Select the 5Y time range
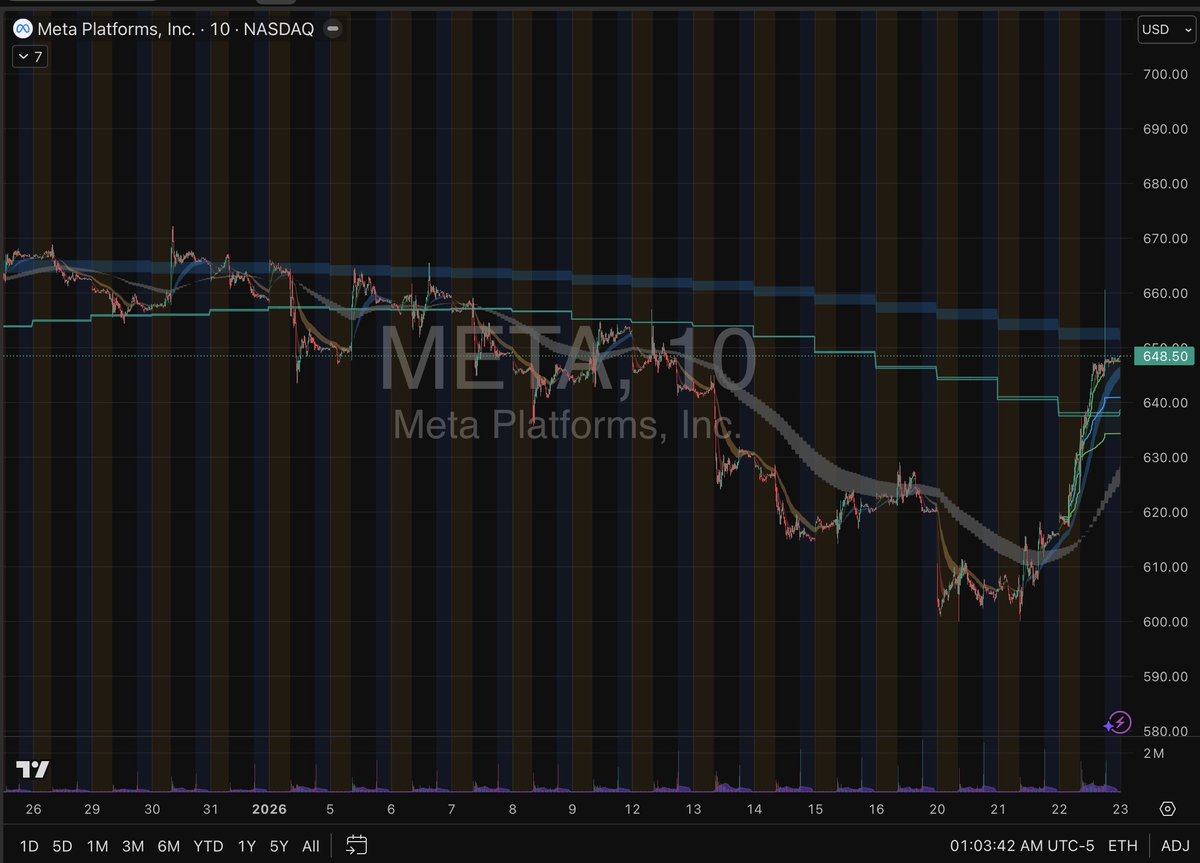Image resolution: width=1200 pixels, height=863 pixels. 278,846
